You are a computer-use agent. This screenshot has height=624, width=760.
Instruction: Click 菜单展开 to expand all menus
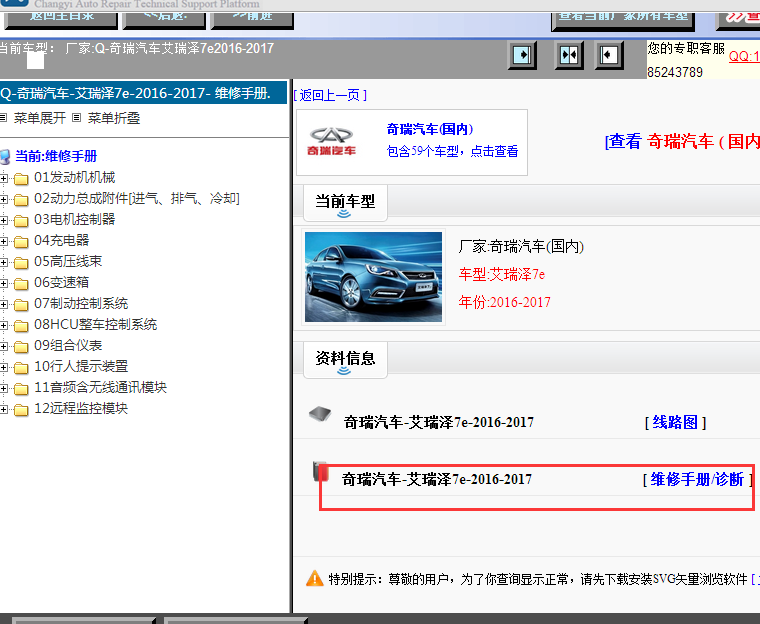tap(40, 118)
